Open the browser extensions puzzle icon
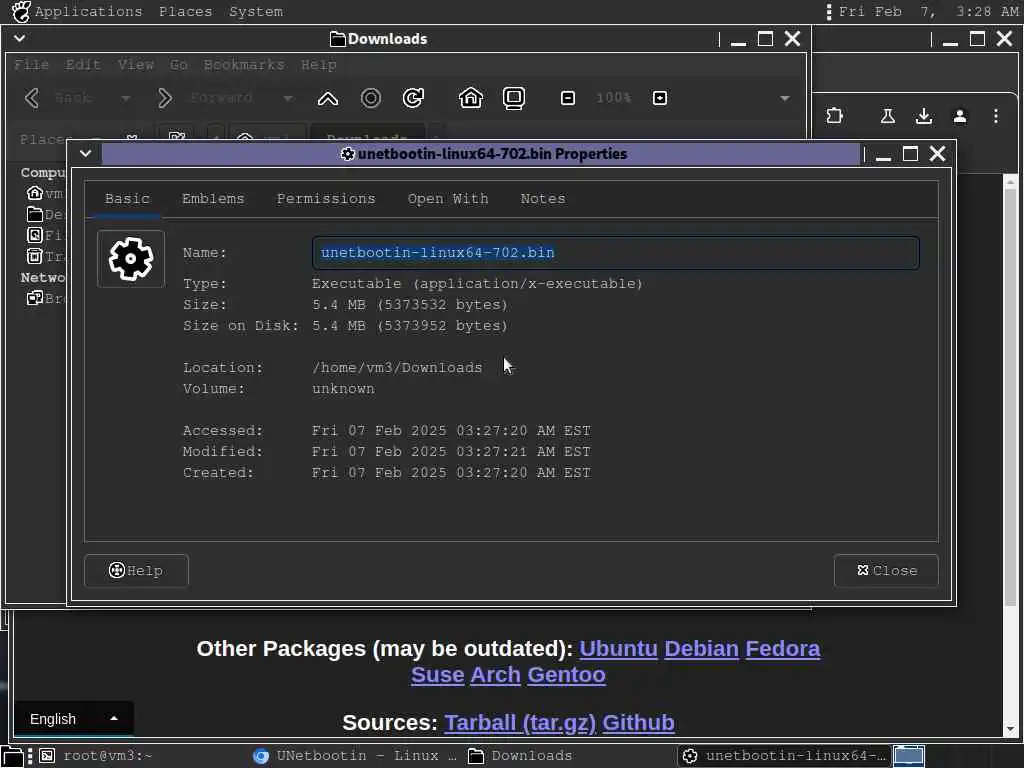Viewport: 1024px width, 768px height. click(834, 116)
